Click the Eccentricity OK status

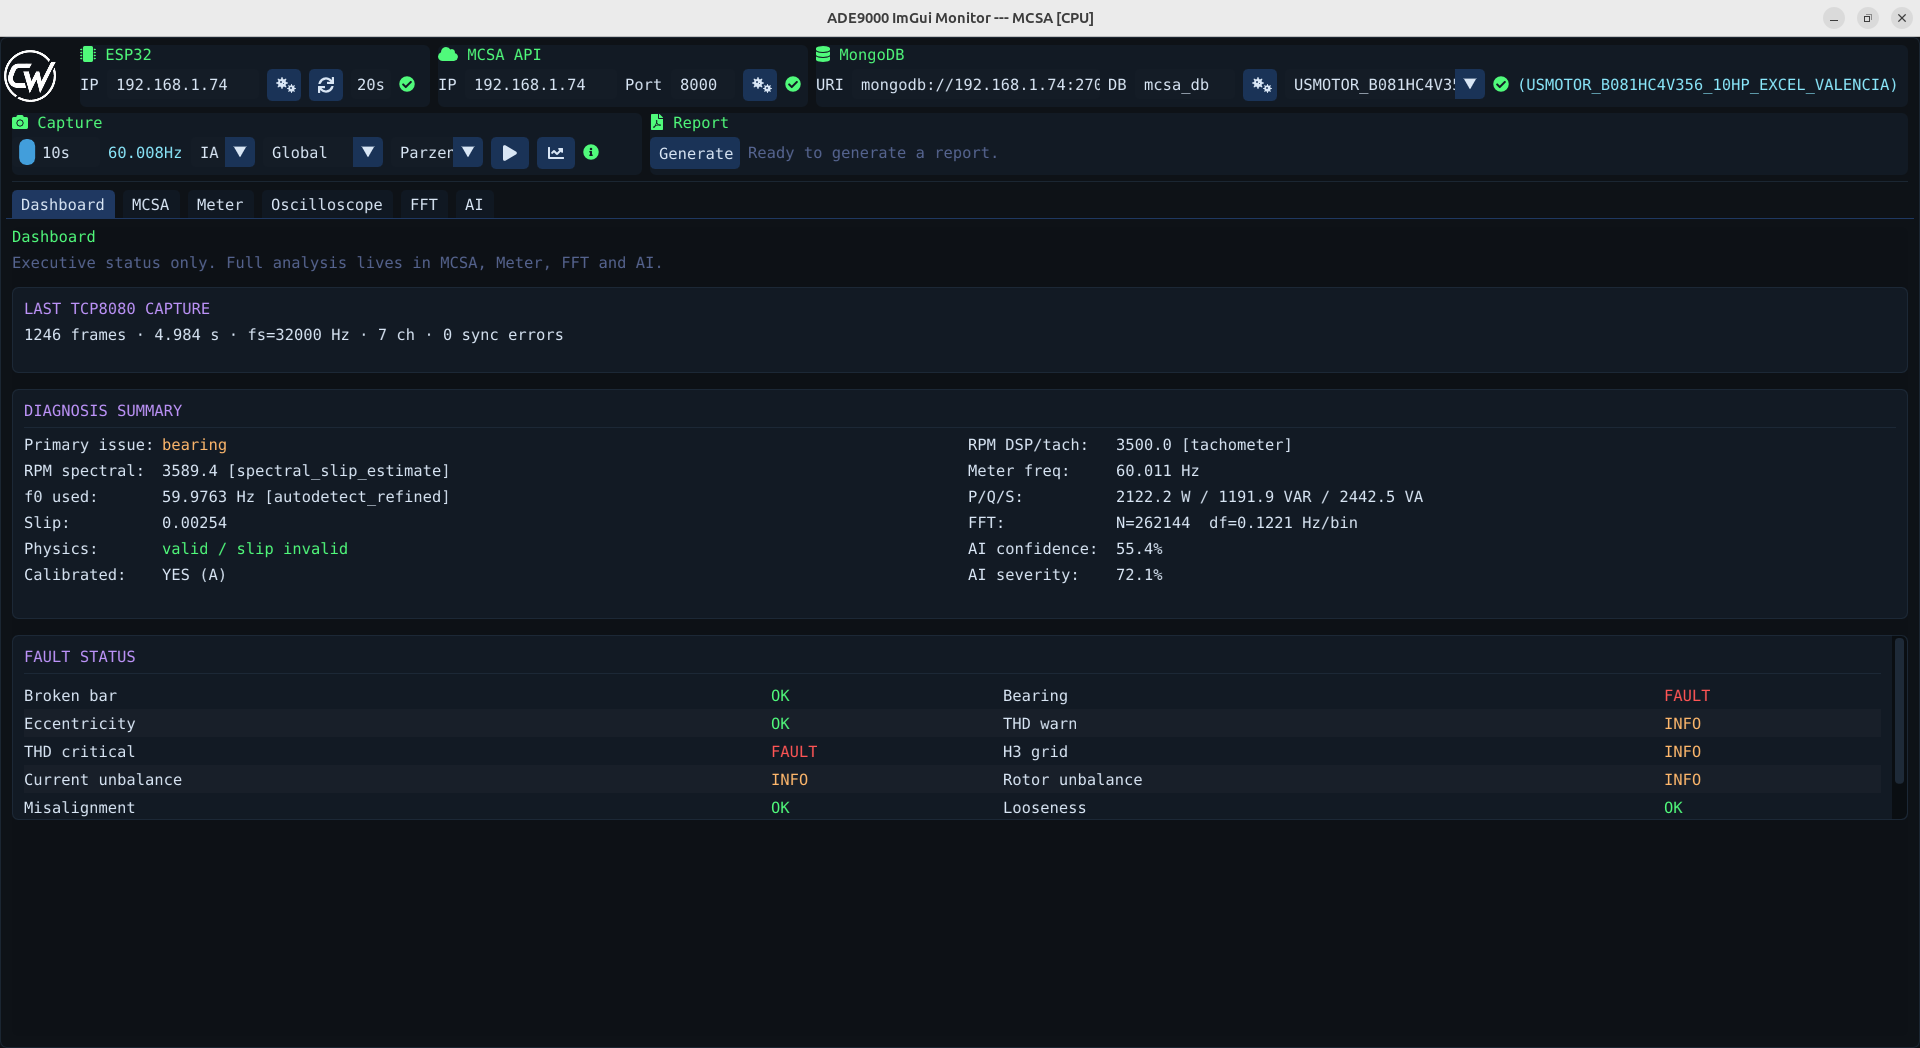point(780,724)
